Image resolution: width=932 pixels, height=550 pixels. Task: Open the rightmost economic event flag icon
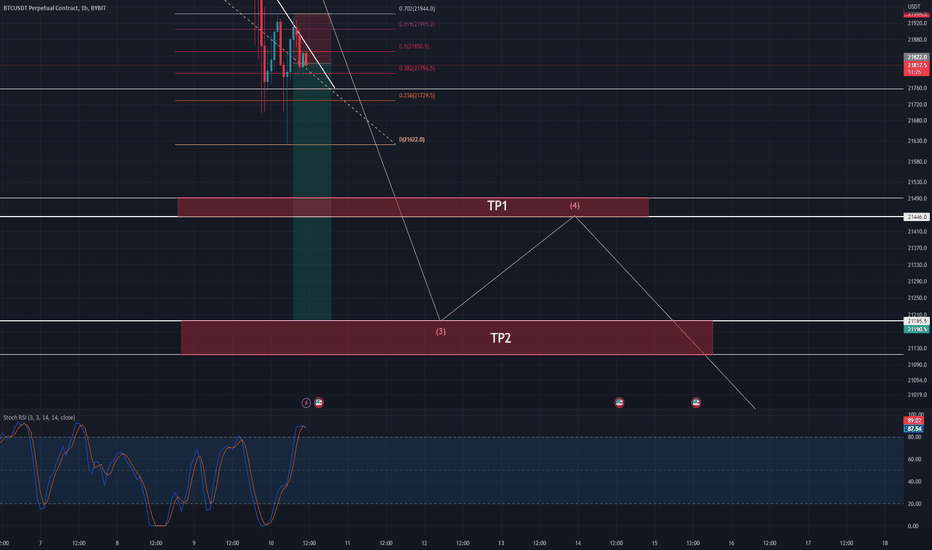696,403
